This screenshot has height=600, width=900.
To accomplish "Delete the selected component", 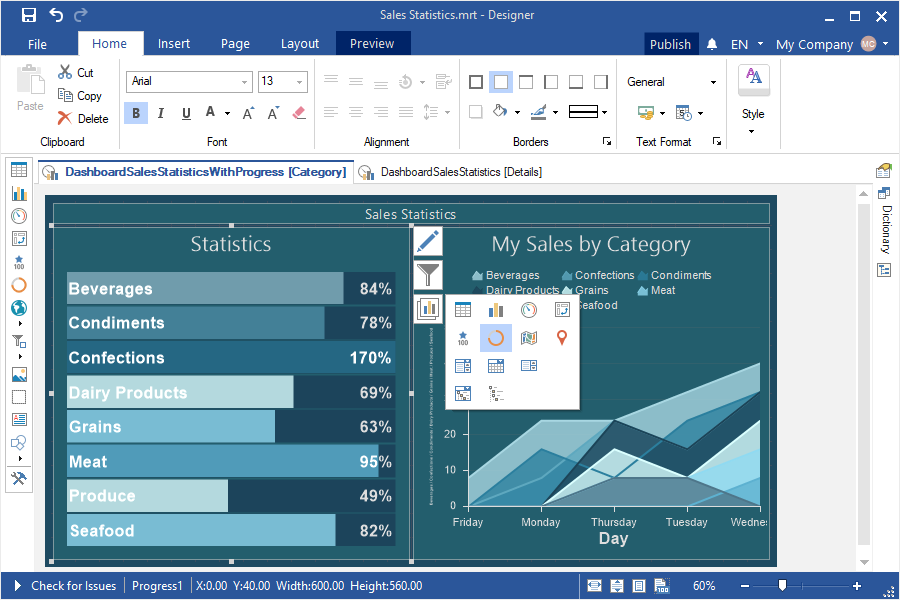I will point(83,118).
